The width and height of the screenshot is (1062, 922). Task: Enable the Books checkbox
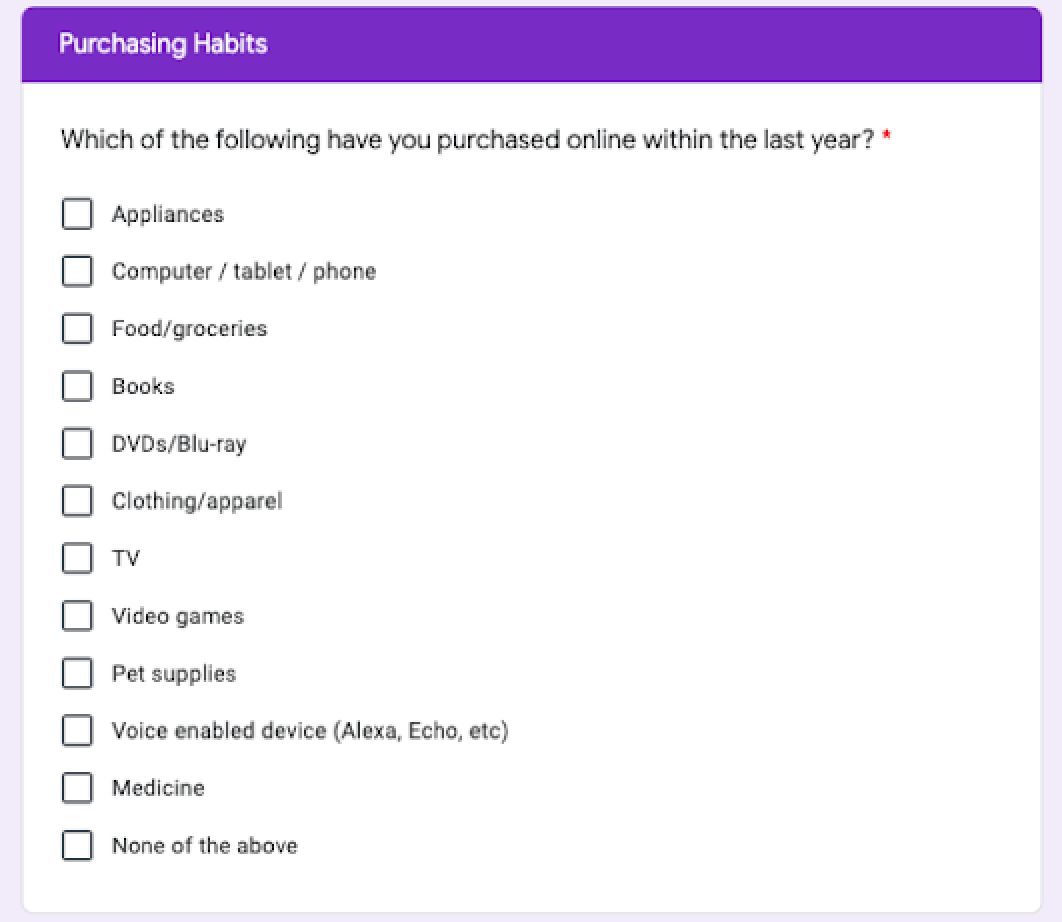coord(77,386)
